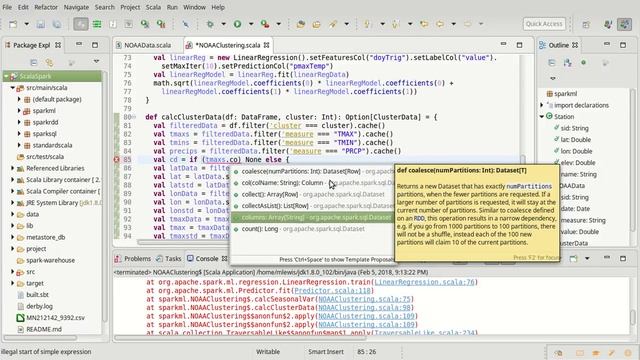This screenshot has width=640, height=360.
Task: Open the Scala menu
Action: click(153, 7)
